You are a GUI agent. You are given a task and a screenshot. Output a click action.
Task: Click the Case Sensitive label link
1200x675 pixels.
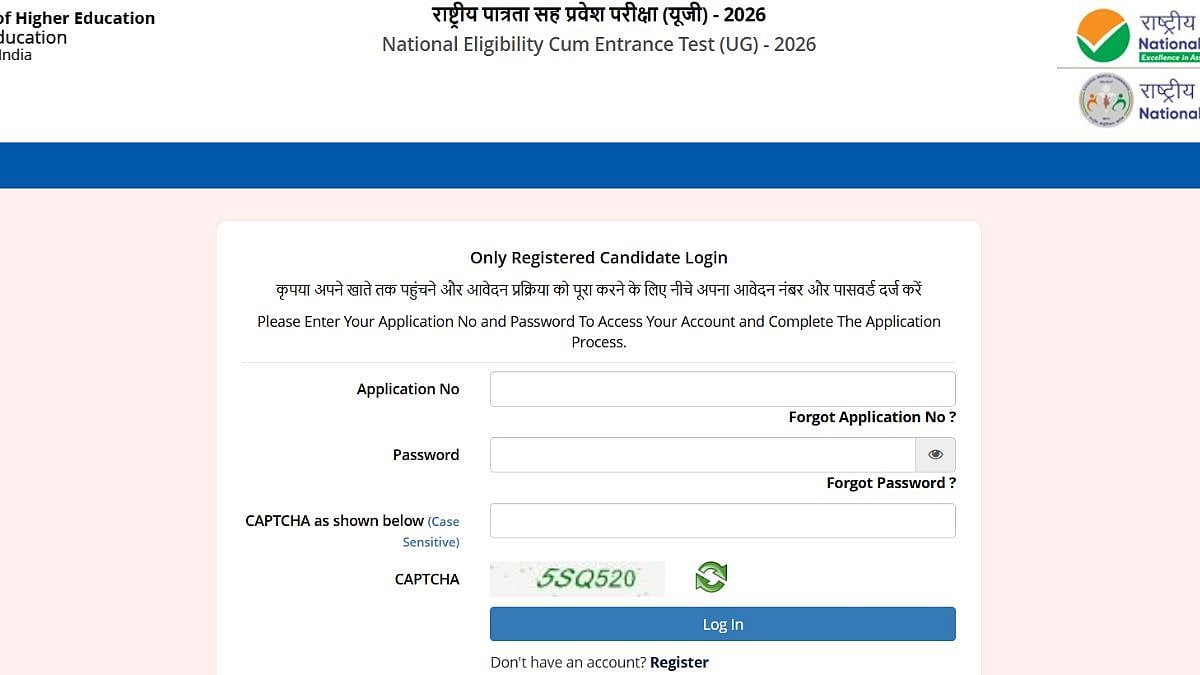tap(438, 531)
